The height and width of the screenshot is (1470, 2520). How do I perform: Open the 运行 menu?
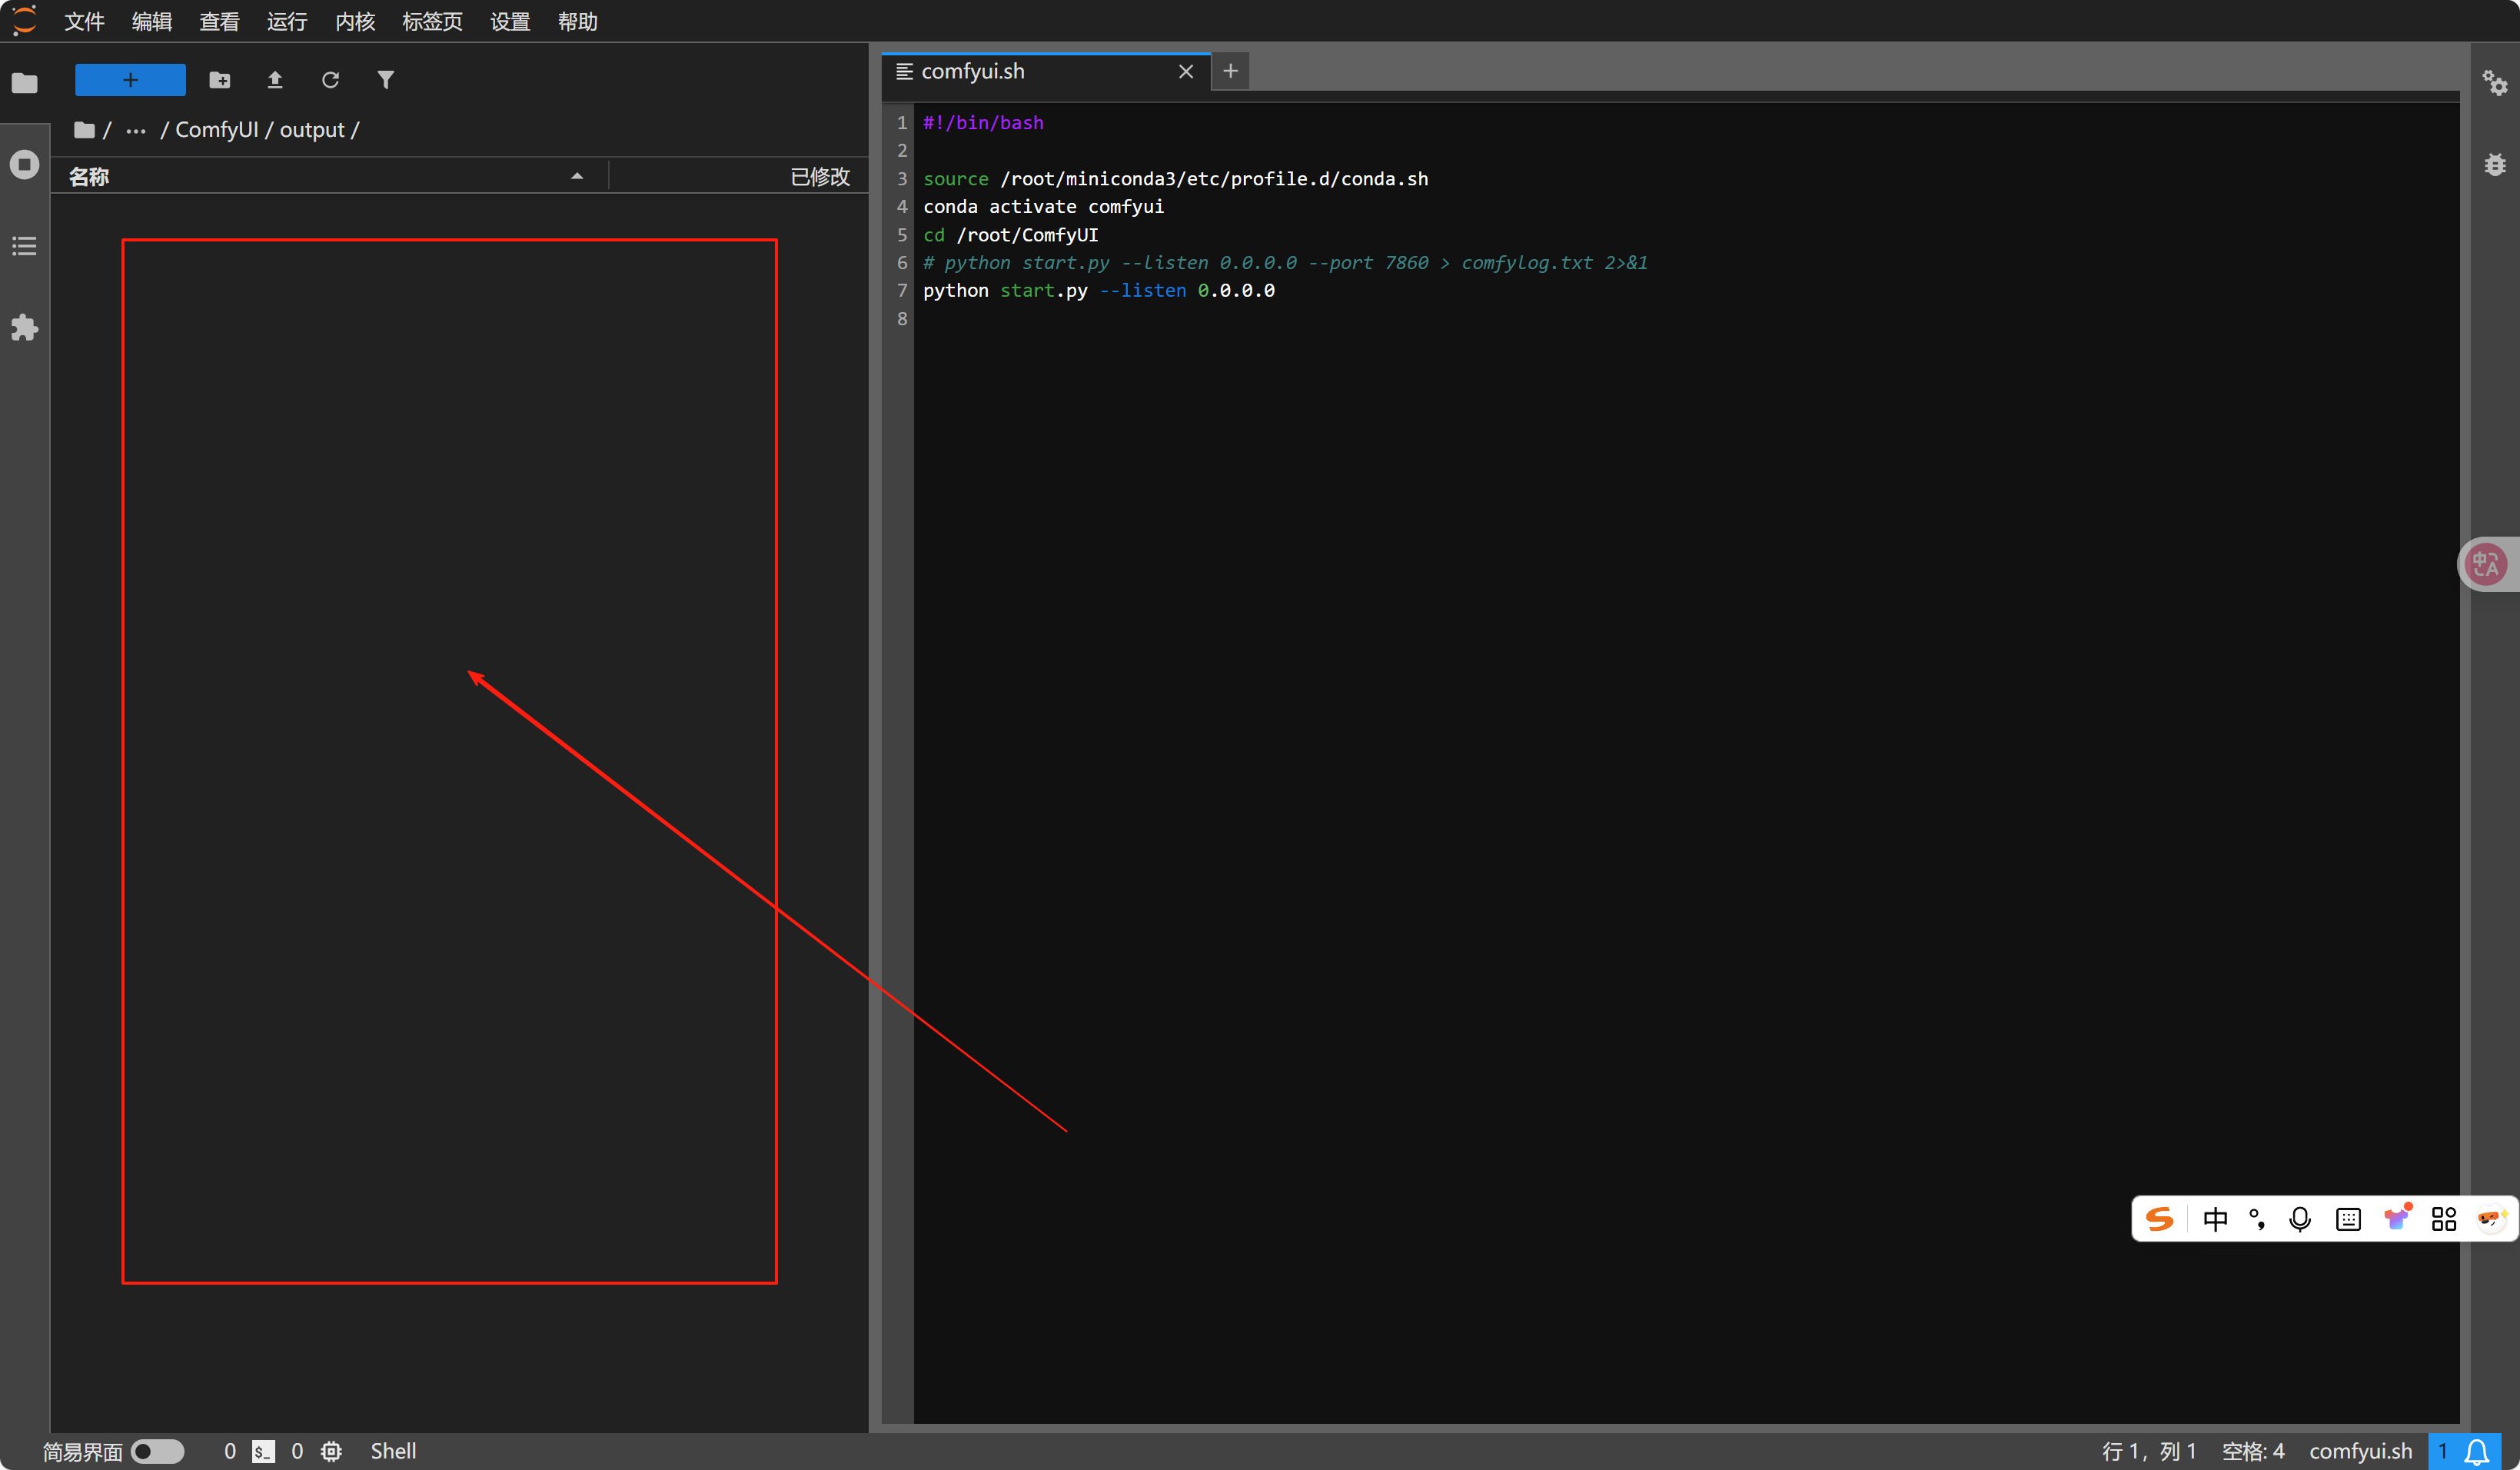287,21
